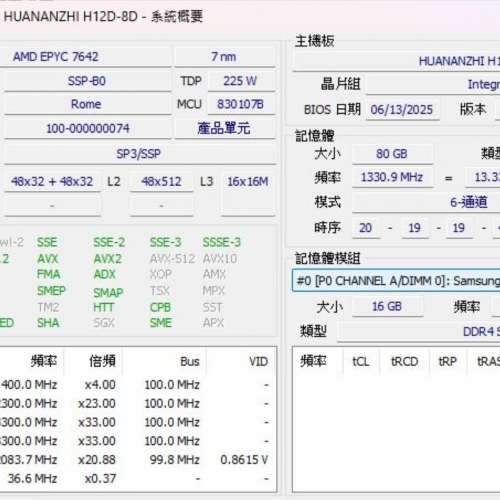Click the 'VID' column header
The height and width of the screenshot is (500, 500).
[x=258, y=361]
